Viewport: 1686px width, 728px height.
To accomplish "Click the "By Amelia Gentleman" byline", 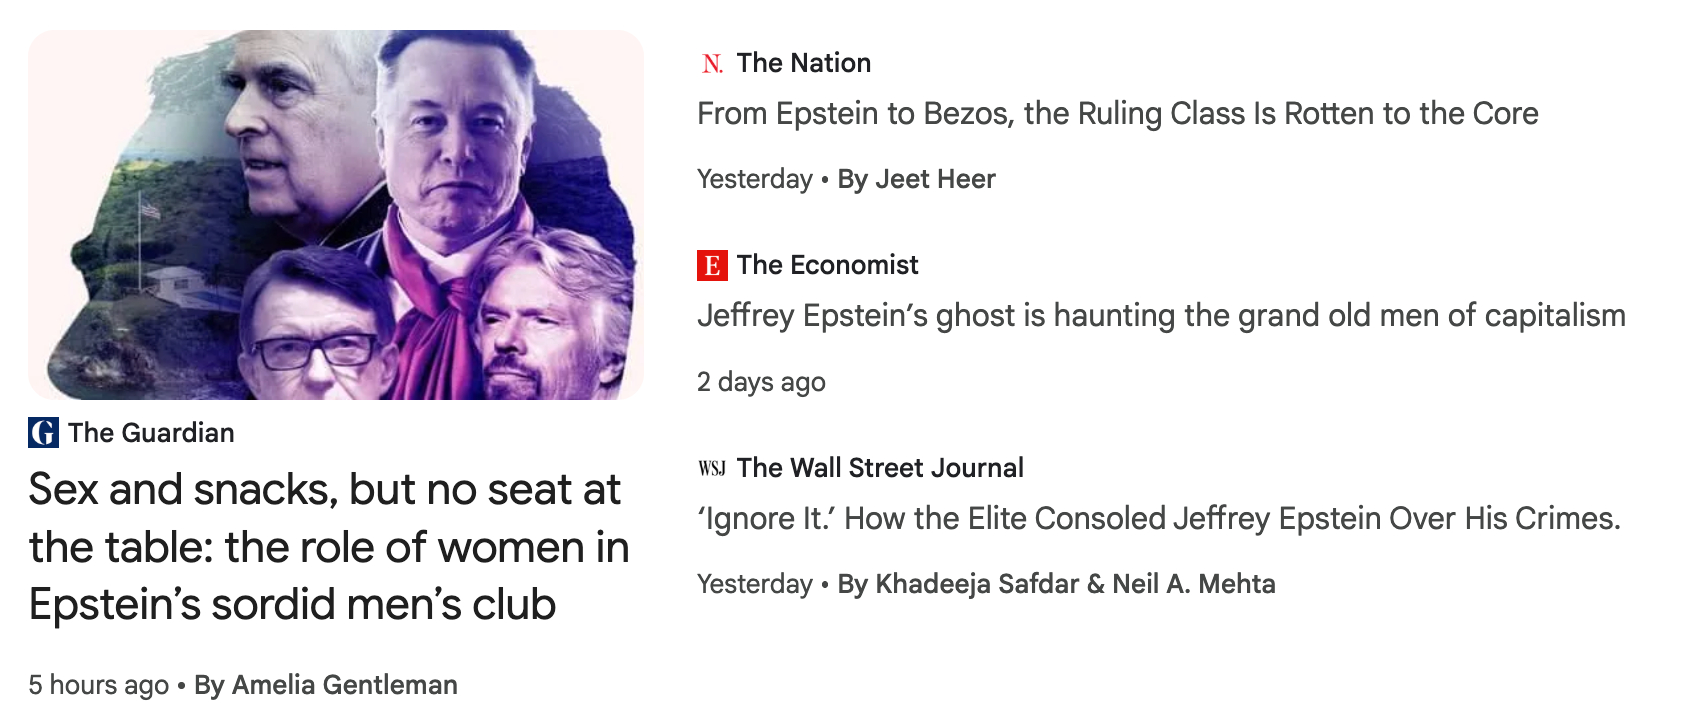I will [326, 685].
